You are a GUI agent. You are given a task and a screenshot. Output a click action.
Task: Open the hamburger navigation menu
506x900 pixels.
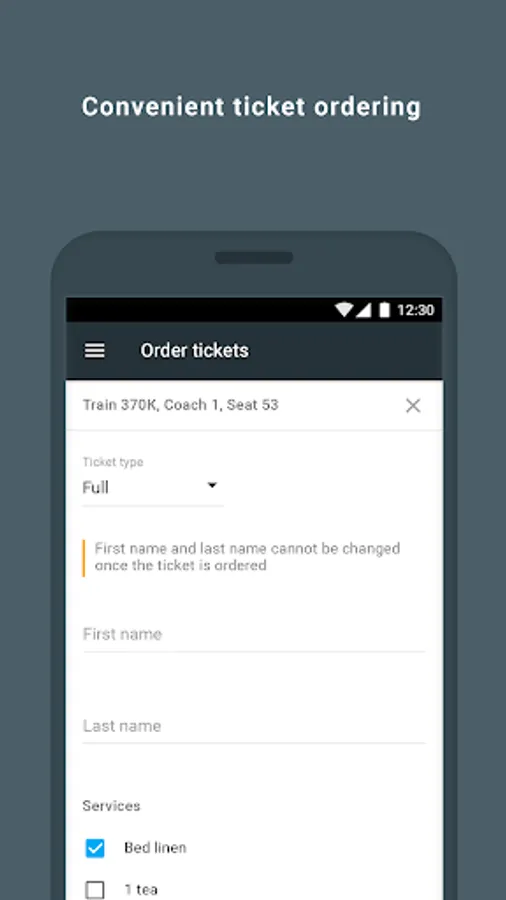[95, 351]
